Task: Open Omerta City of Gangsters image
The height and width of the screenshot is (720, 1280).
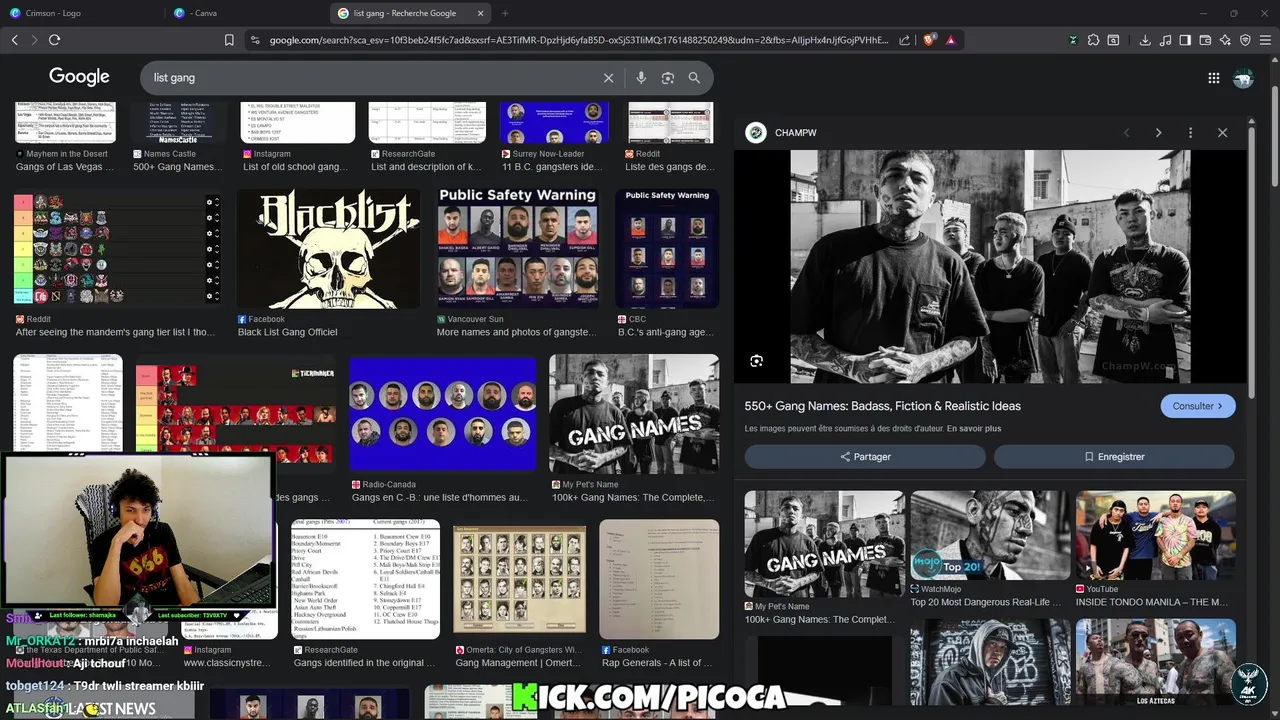Action: point(519,579)
